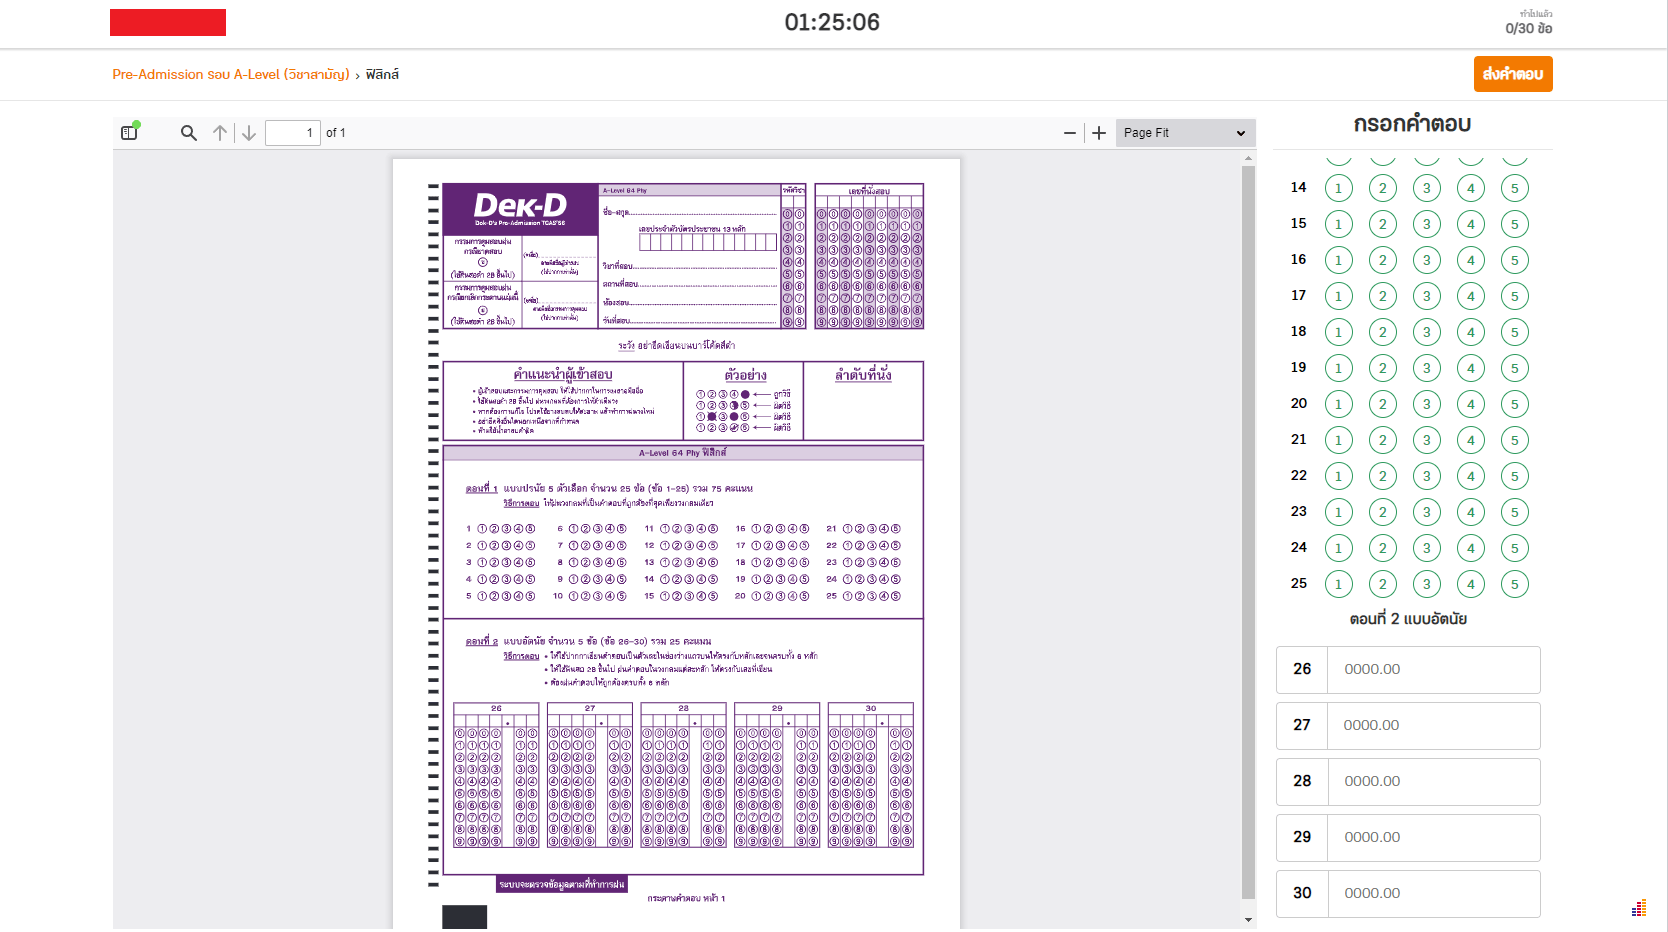Viewport: 1668px width, 932px height.
Task: Select answer 3 for question 14
Action: pyautogui.click(x=1426, y=187)
